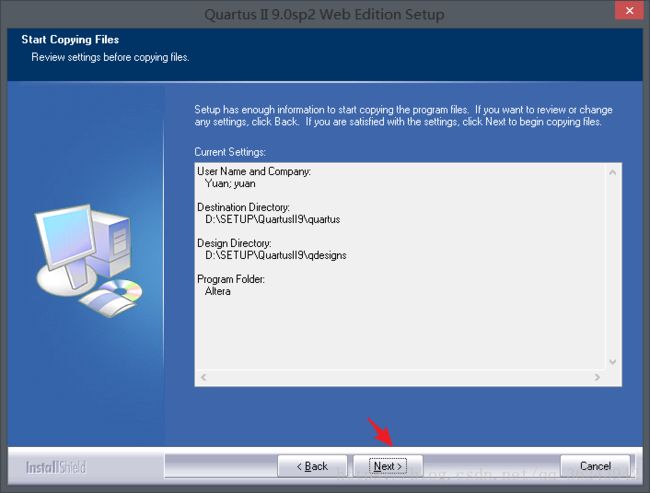
Task: Select the "Design Directory:" label
Action: click(234, 243)
